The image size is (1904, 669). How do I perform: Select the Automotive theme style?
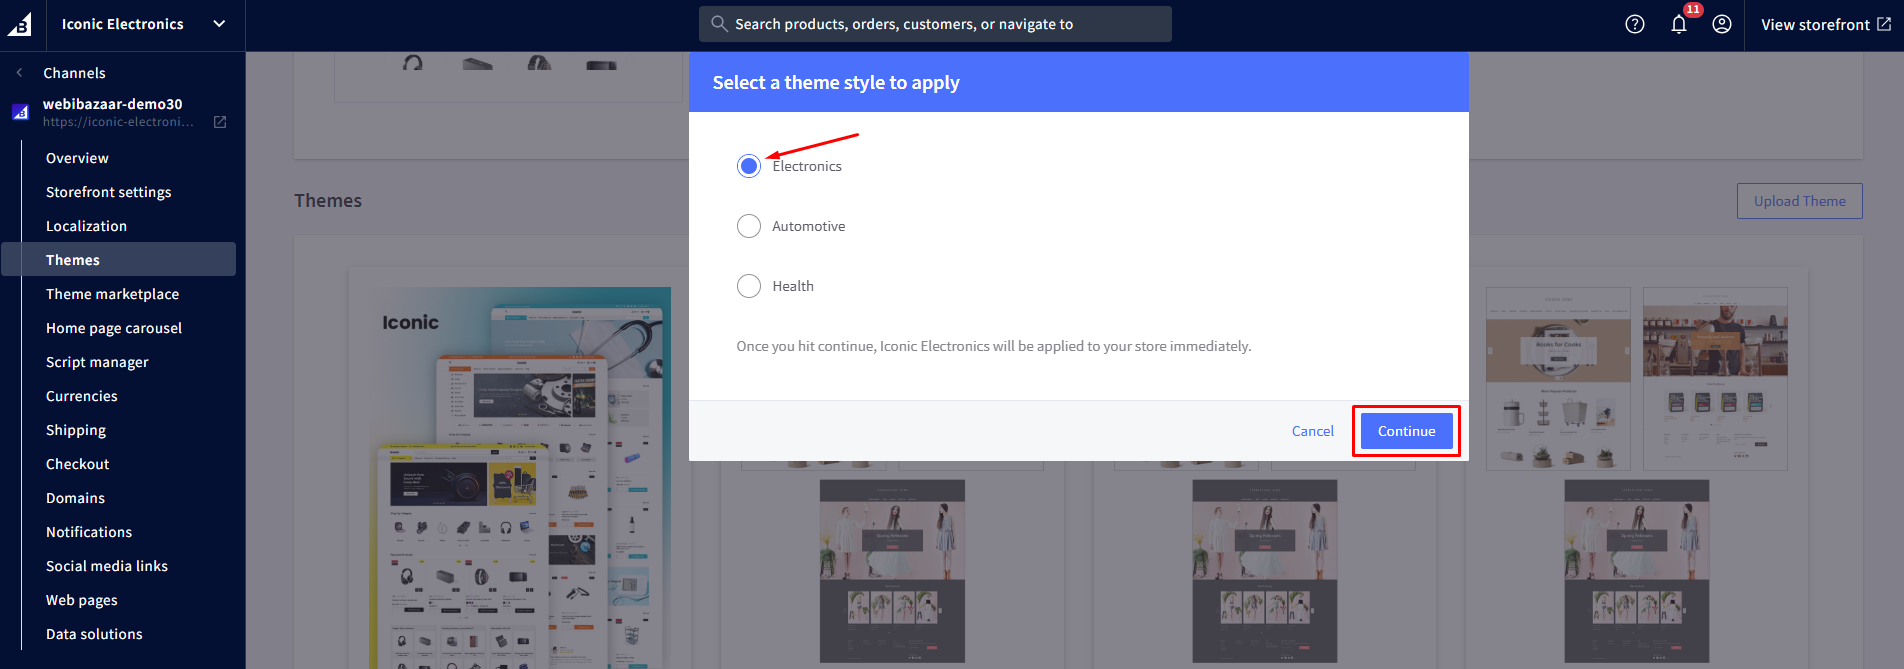749,226
